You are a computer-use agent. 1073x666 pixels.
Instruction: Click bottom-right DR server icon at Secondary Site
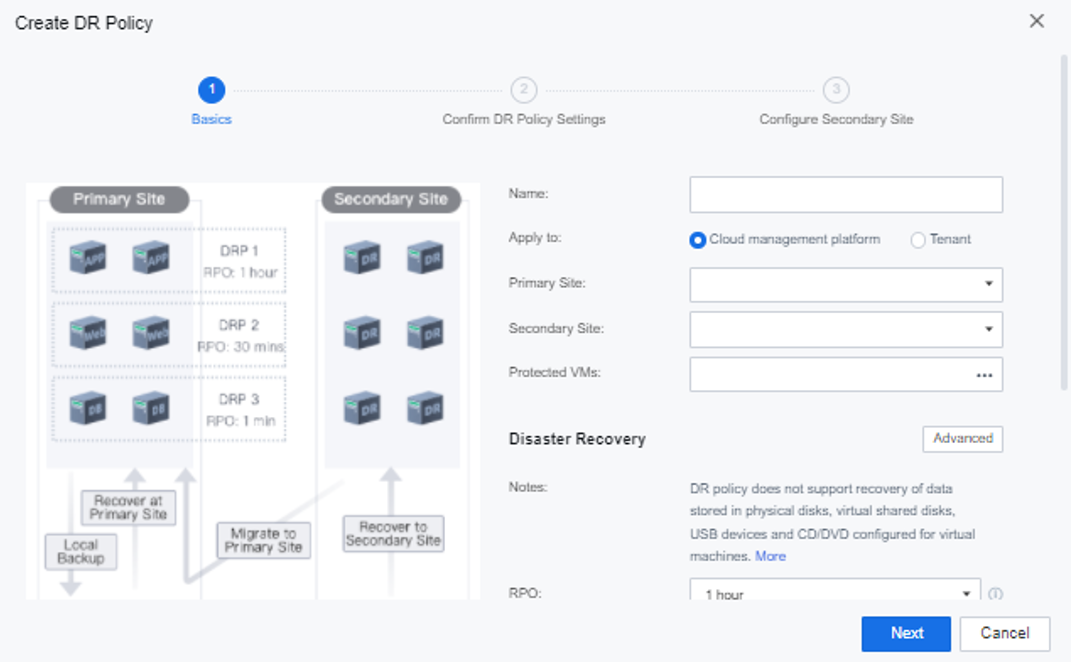point(425,408)
